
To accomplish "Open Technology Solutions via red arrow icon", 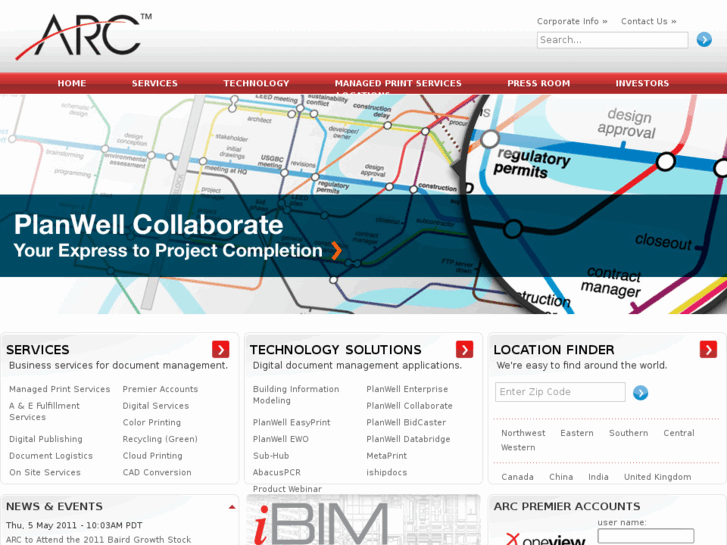I will point(464,349).
